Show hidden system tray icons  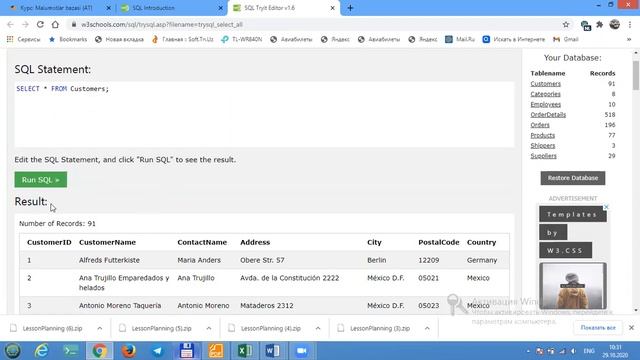point(528,351)
